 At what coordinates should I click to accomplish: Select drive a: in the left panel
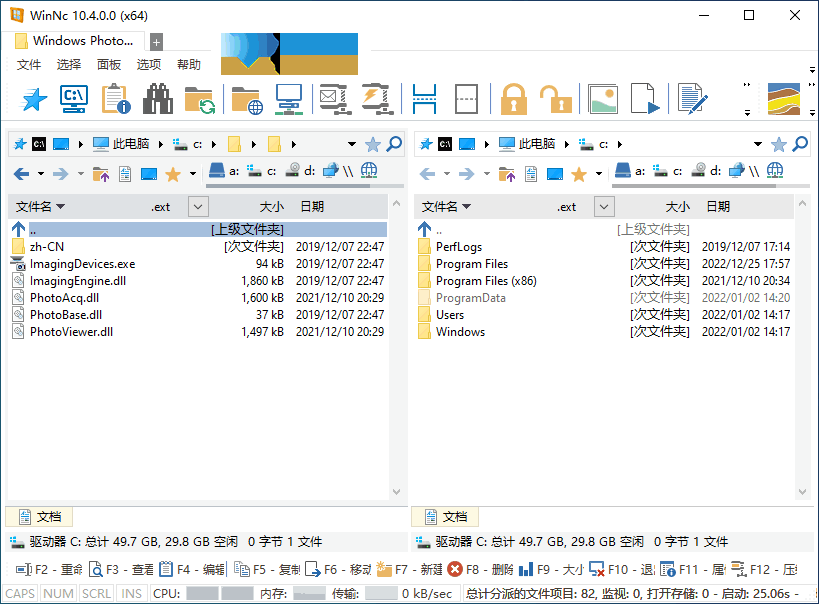224,171
